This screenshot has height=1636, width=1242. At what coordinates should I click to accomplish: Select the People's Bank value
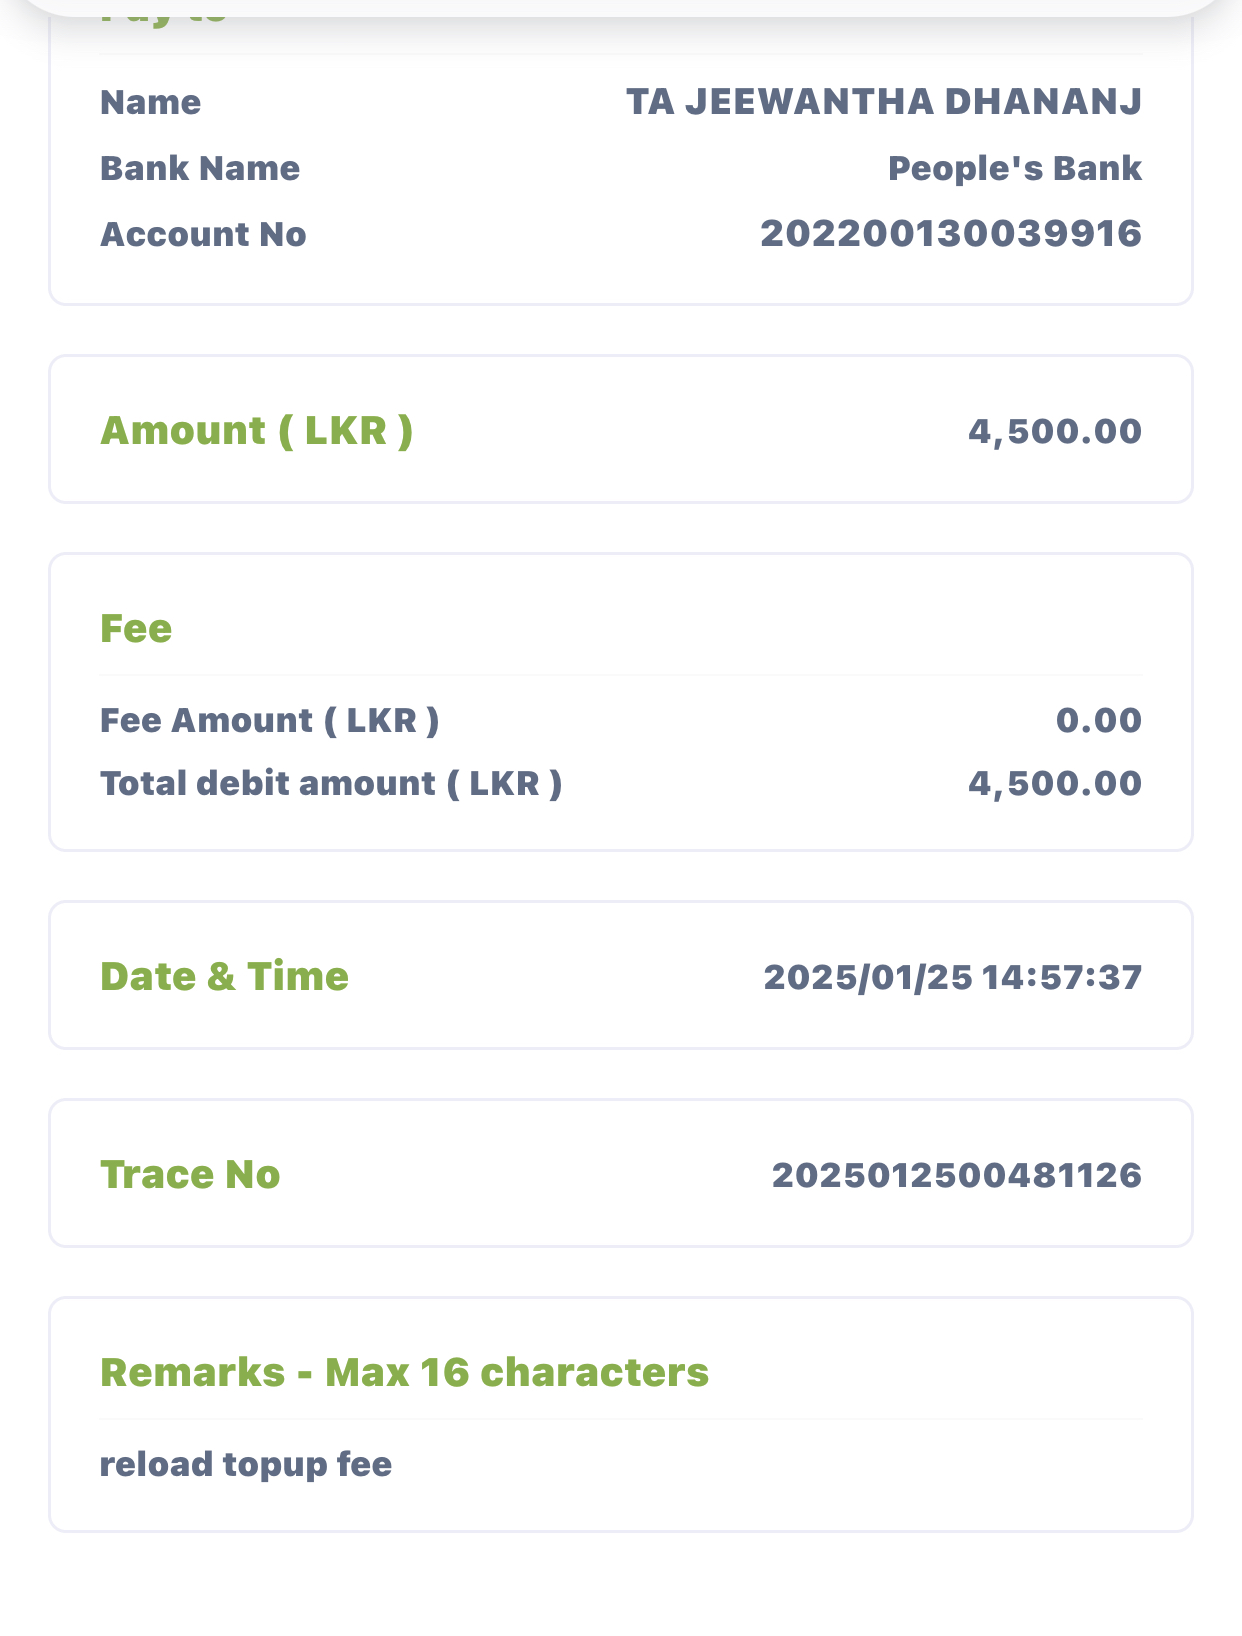1014,168
